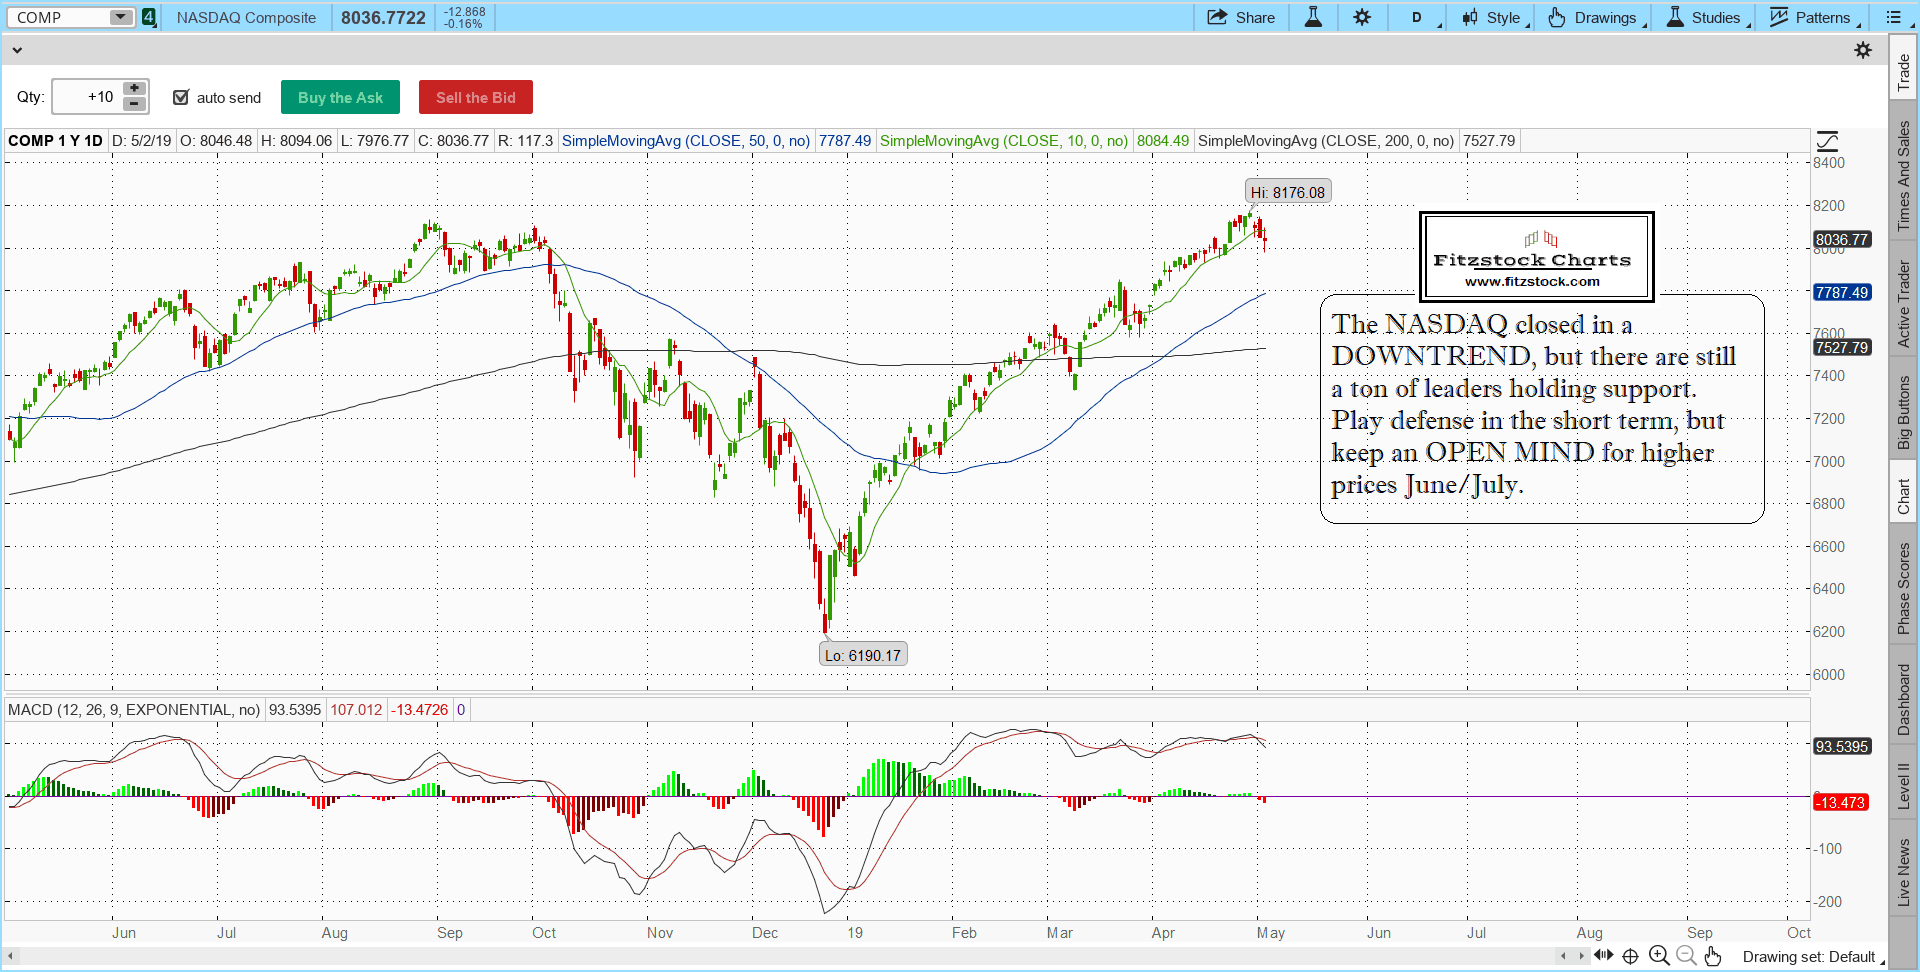Increase quantity with the plus stepper
The image size is (1920, 972).
pyautogui.click(x=134, y=88)
